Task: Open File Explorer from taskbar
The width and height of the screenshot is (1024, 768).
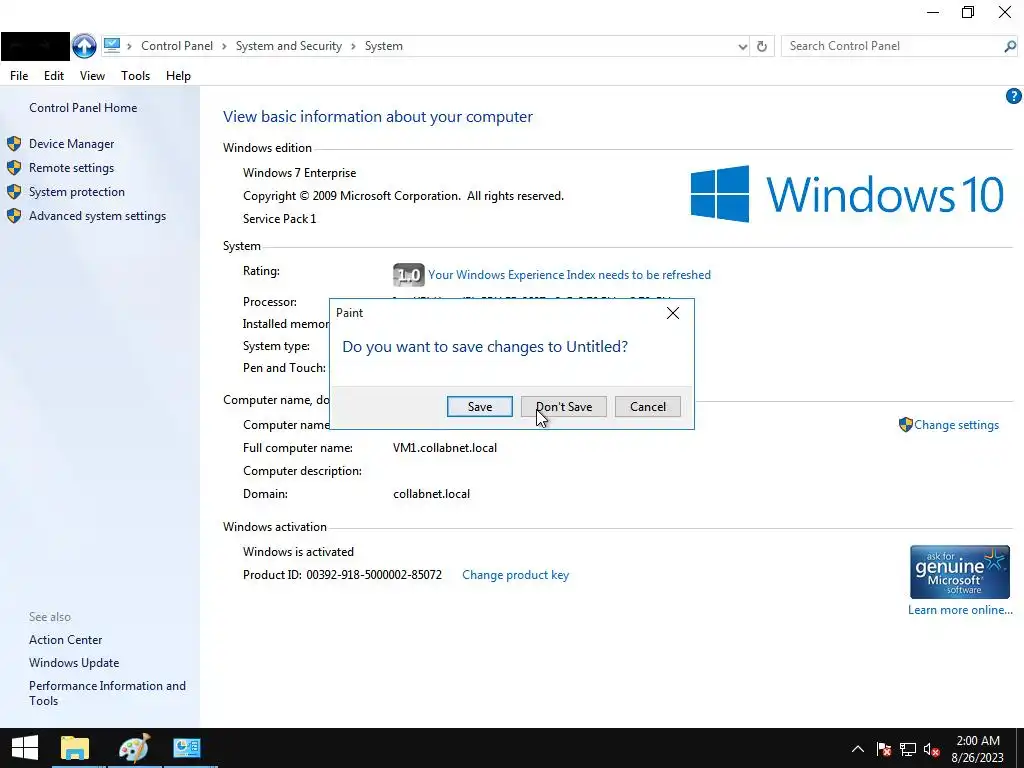Action: pos(74,748)
